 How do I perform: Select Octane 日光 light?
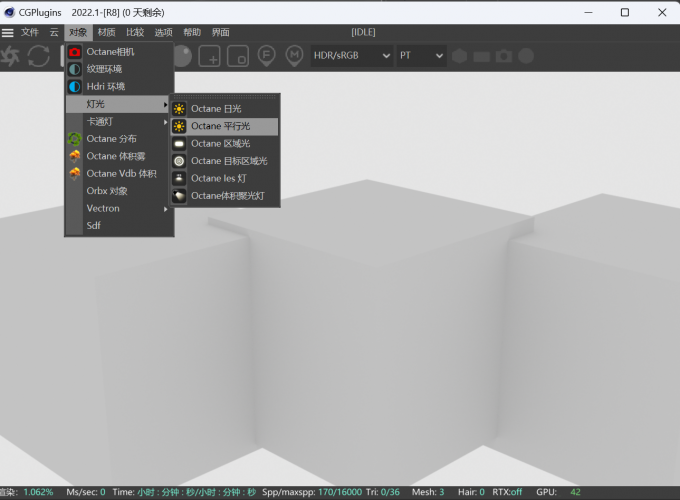(225, 109)
